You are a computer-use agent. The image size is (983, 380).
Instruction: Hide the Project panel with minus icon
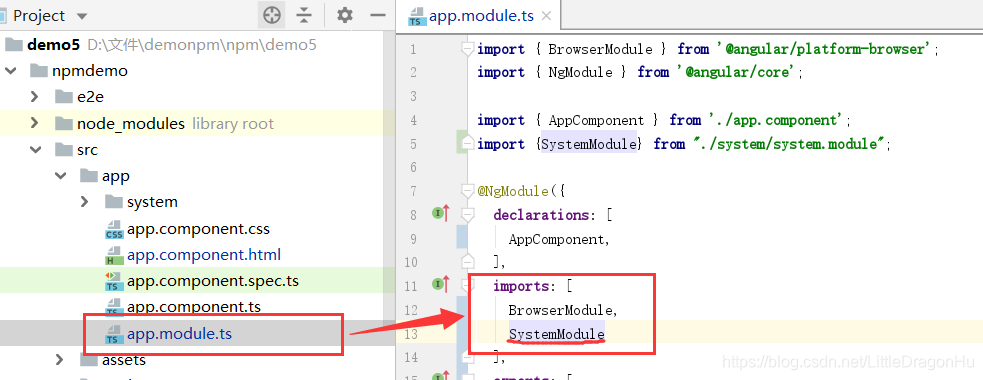pyautogui.click(x=377, y=15)
